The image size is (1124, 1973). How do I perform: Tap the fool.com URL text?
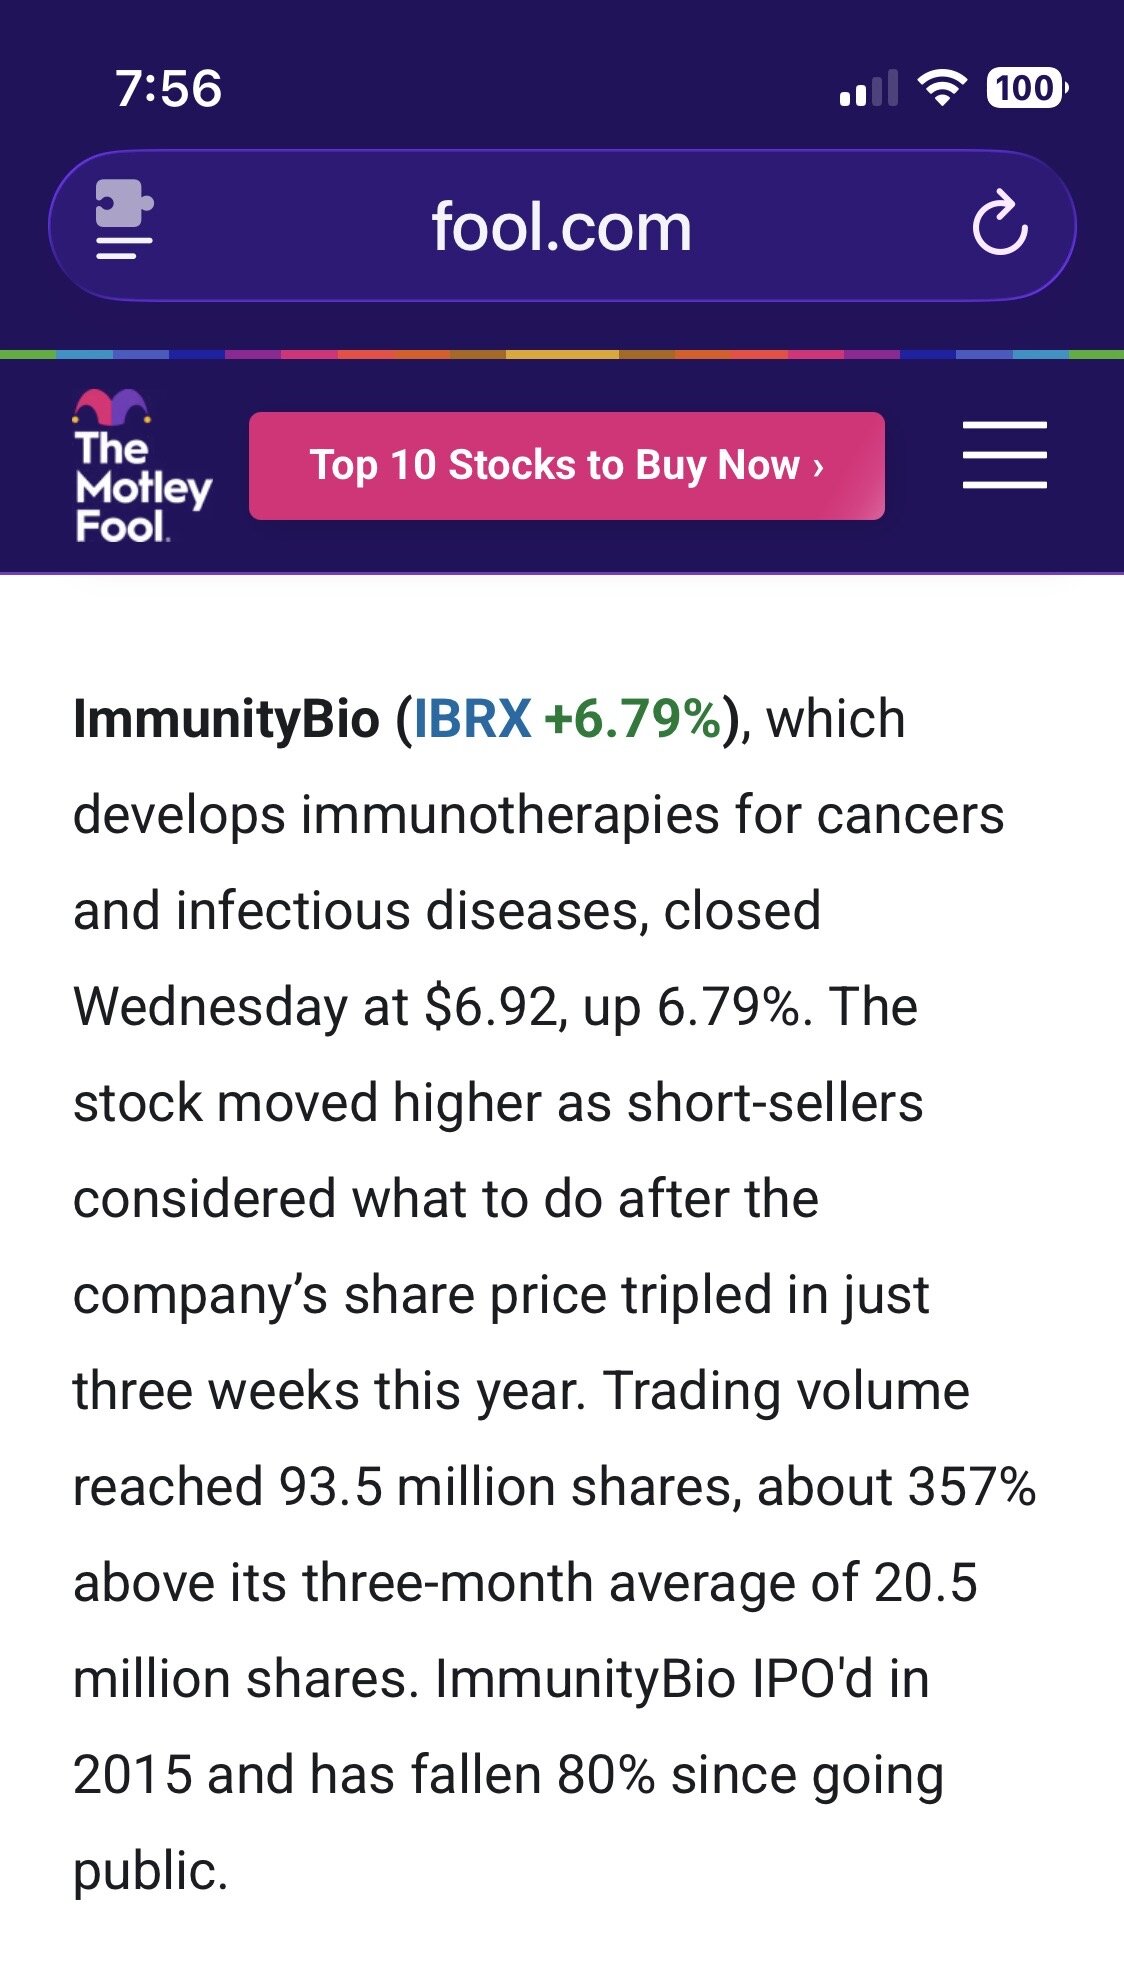[x=561, y=227]
